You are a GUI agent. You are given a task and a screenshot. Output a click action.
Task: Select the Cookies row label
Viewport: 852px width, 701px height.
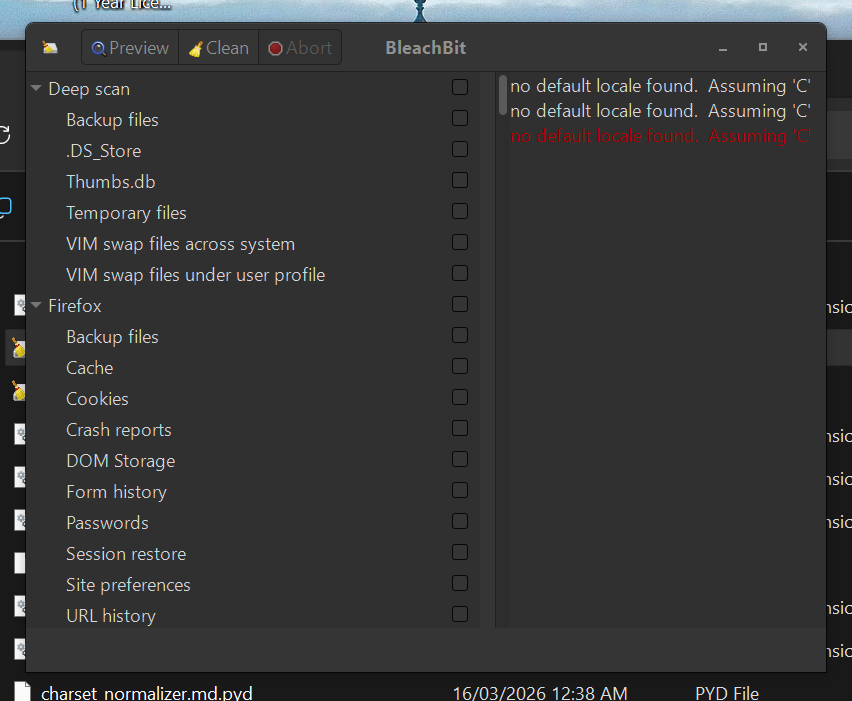[x=97, y=399]
